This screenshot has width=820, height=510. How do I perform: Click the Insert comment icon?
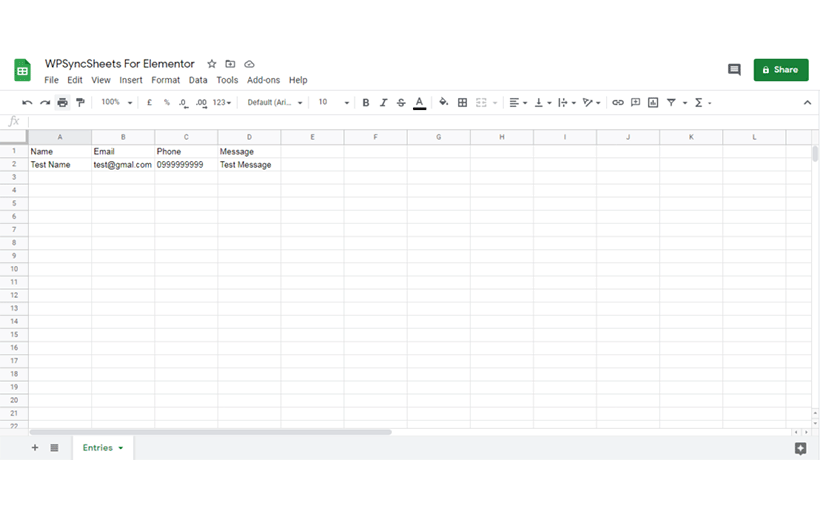pyautogui.click(x=635, y=103)
